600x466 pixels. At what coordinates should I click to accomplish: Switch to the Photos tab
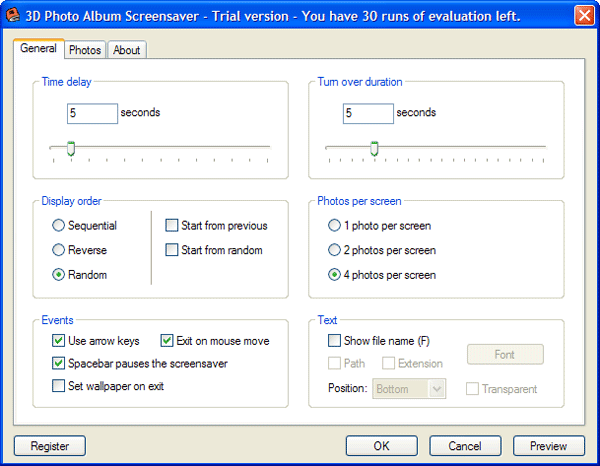point(85,50)
